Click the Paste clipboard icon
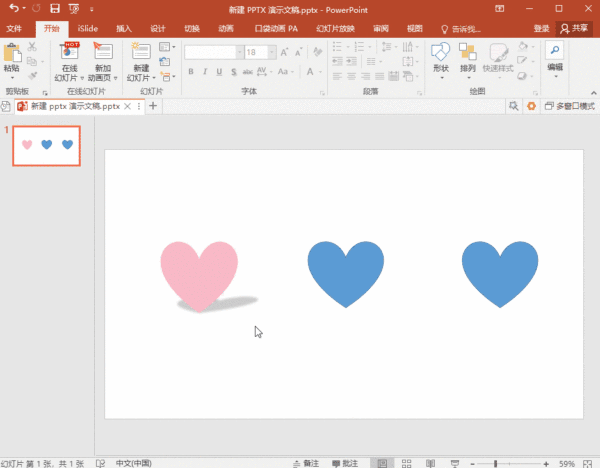The height and width of the screenshot is (468, 600). 12,52
